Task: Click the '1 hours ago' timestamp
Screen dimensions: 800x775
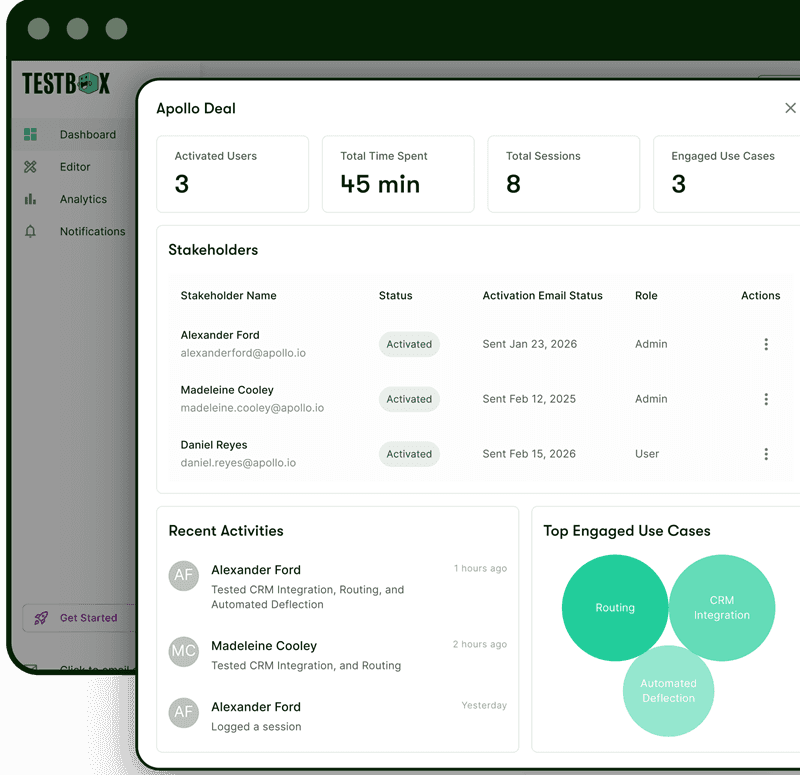Action: point(481,568)
